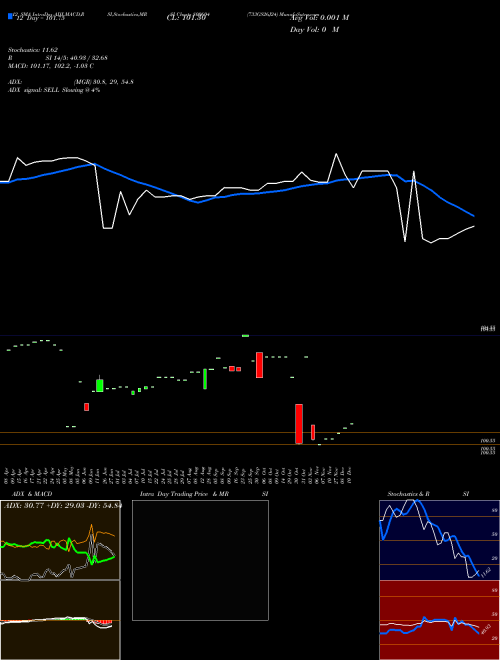Select the 'Day Vol: 0 M' label

pos(314,30)
